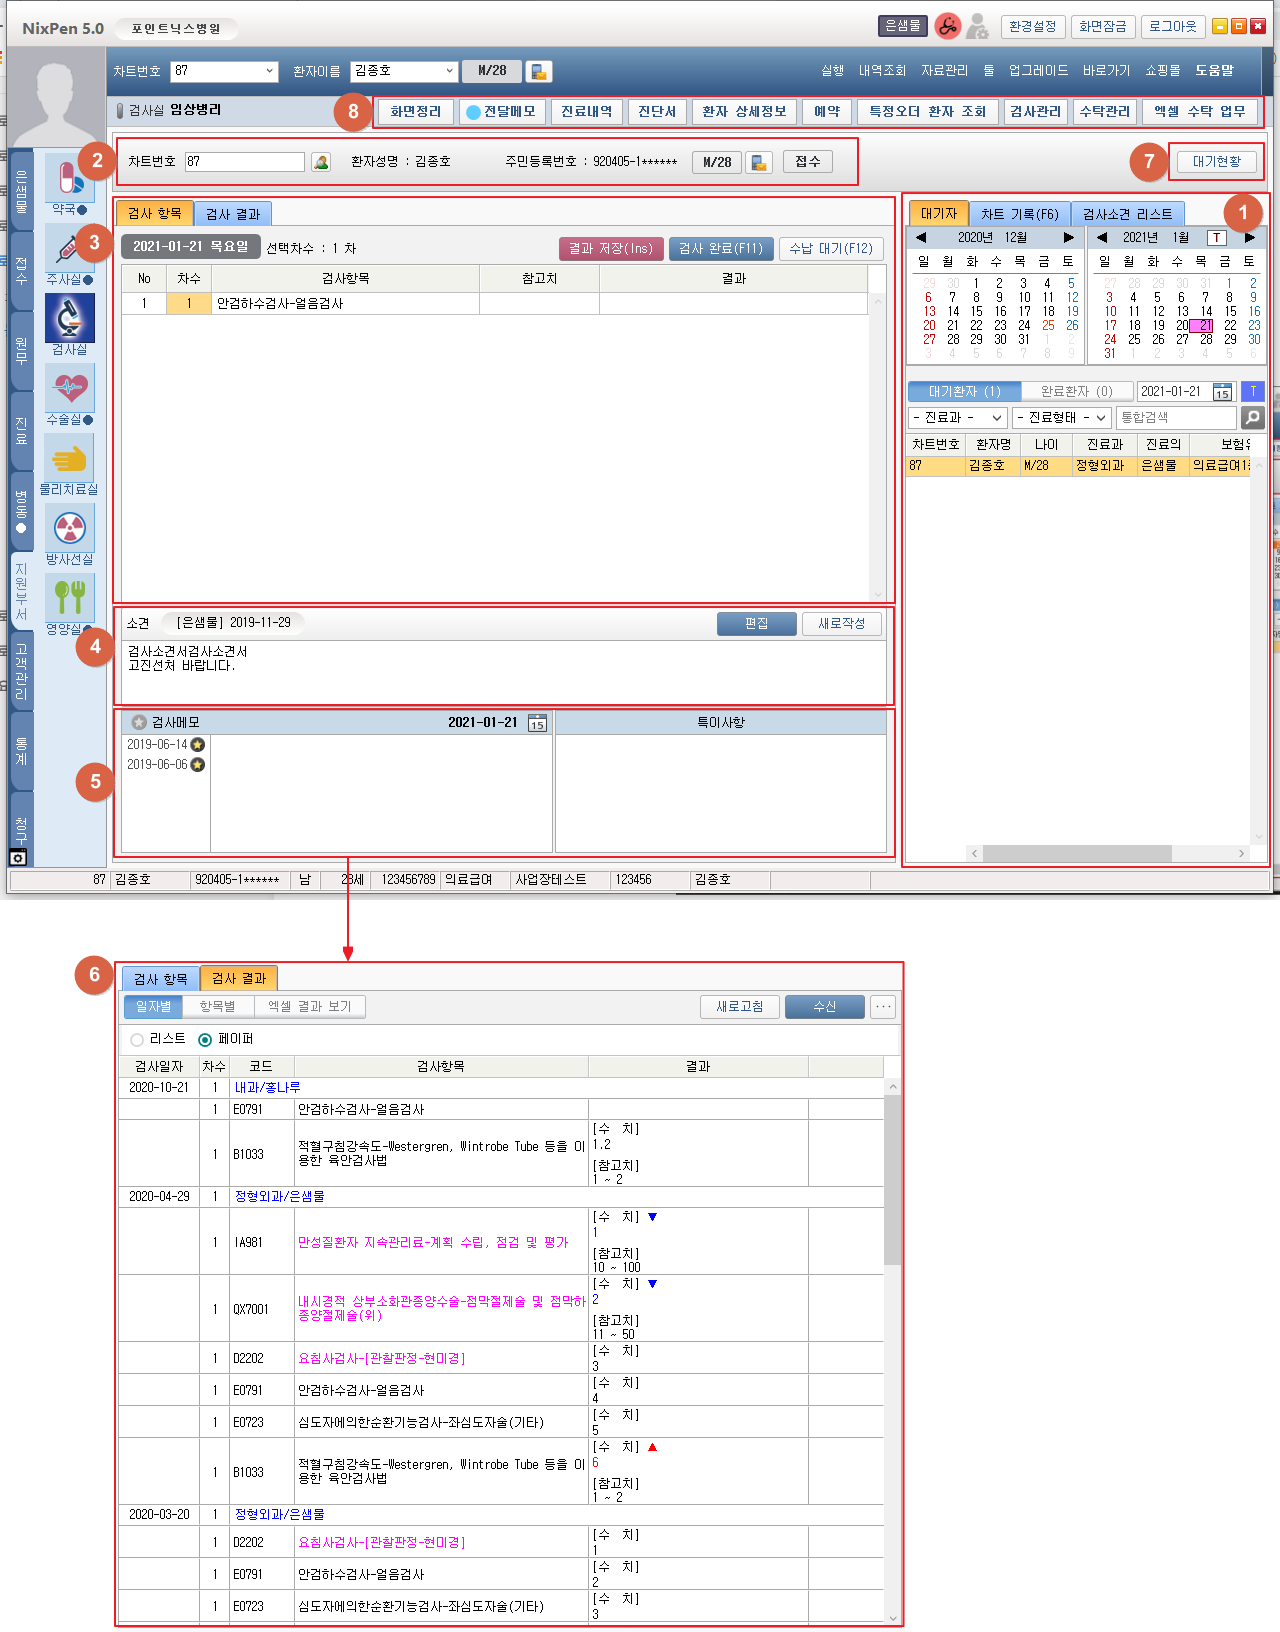Switch to the 차트 기록(F6) tab
The image size is (1280, 1632).
(1019, 214)
